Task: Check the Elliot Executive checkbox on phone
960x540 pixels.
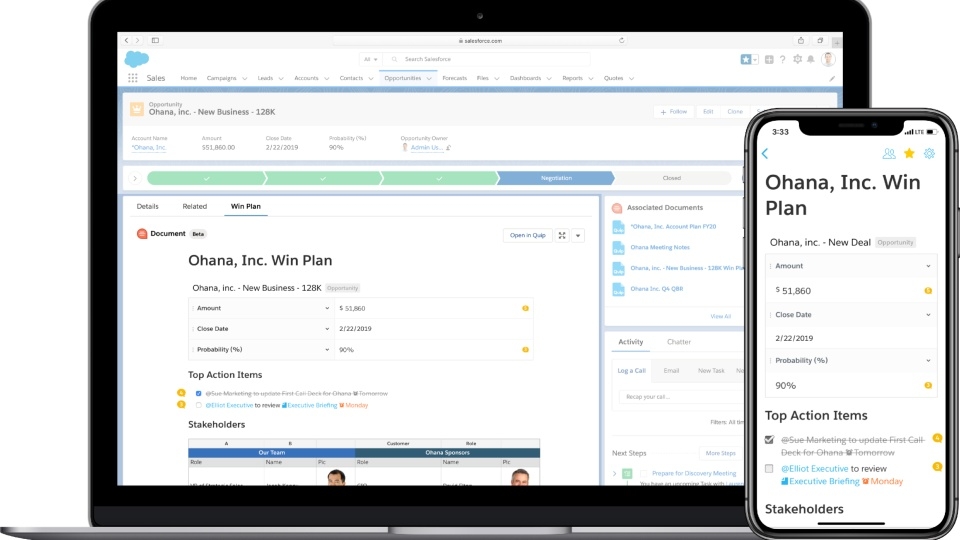Action: [x=769, y=468]
